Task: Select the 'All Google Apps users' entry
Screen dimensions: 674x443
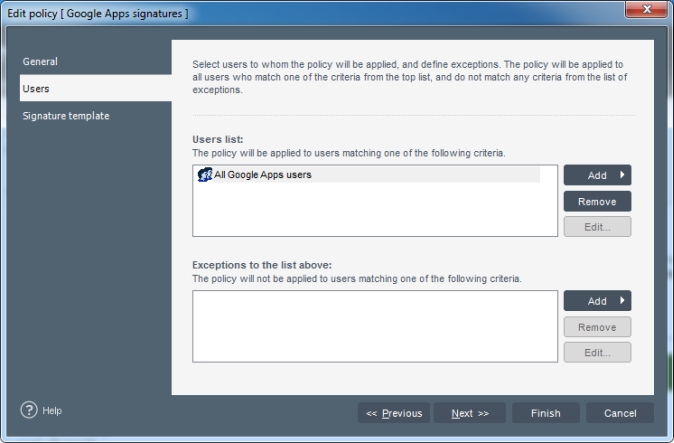Action: (368, 175)
